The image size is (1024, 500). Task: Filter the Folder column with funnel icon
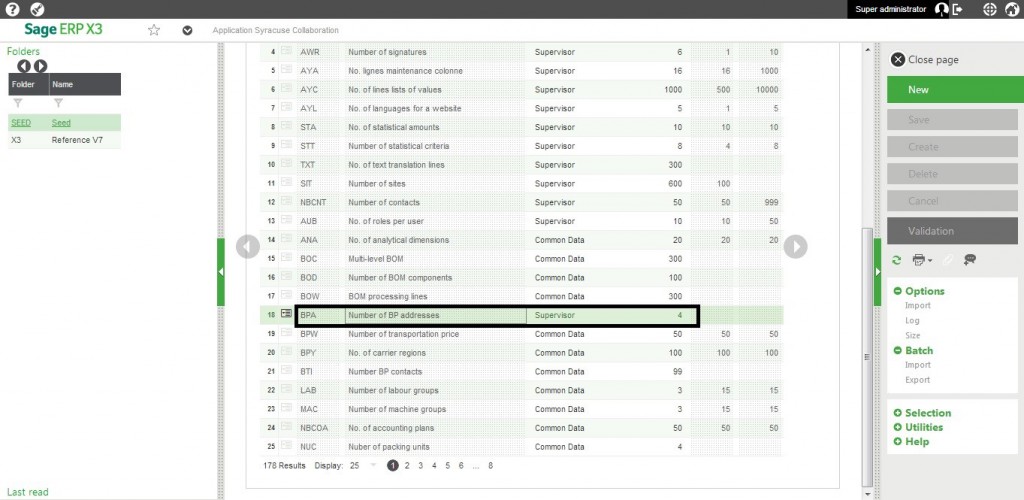coord(17,103)
